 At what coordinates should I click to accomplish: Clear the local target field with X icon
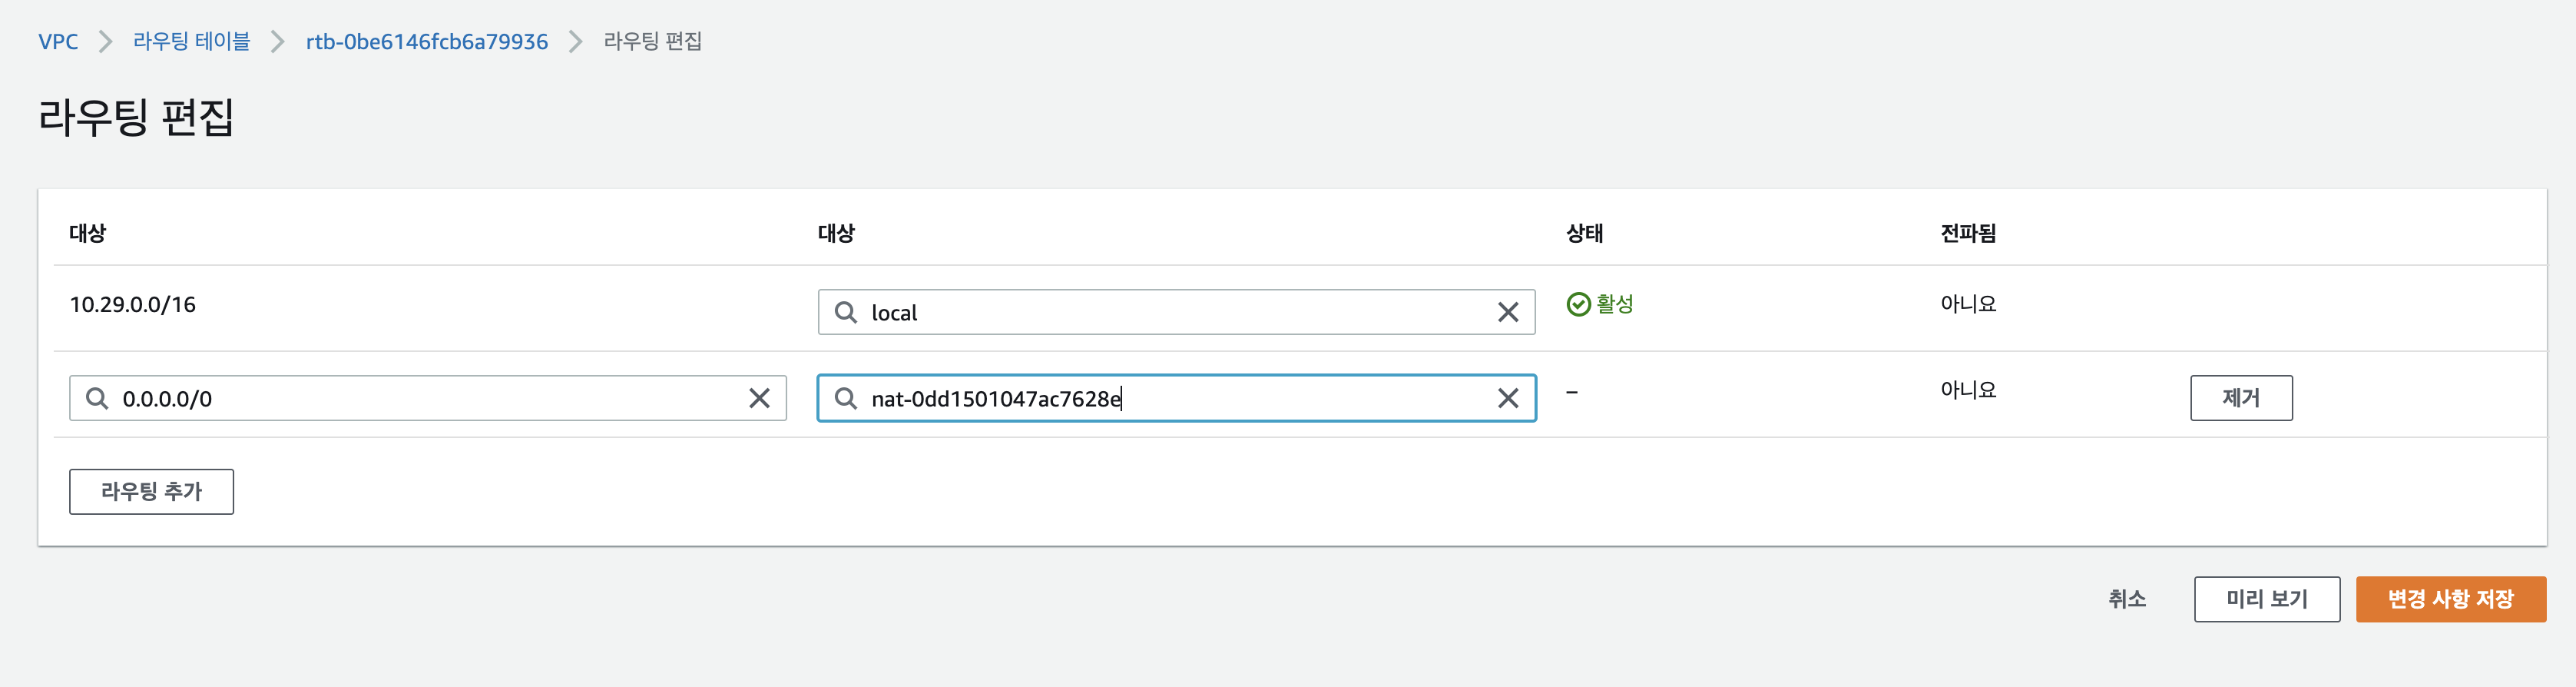pyautogui.click(x=1508, y=312)
